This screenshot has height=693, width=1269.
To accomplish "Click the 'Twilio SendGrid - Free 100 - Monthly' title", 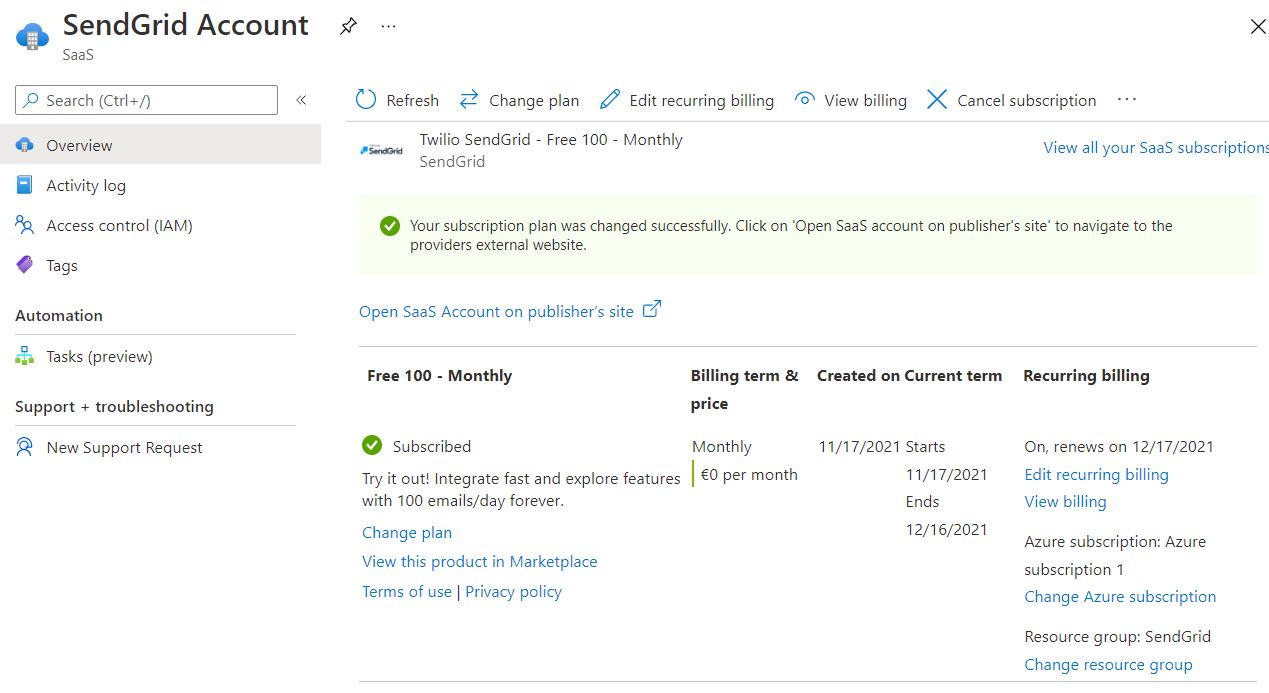I will pyautogui.click(x=551, y=139).
